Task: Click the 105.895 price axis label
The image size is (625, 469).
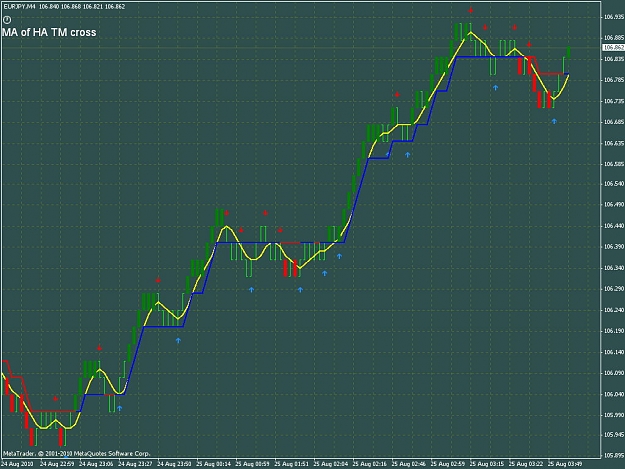Action: pos(614,455)
